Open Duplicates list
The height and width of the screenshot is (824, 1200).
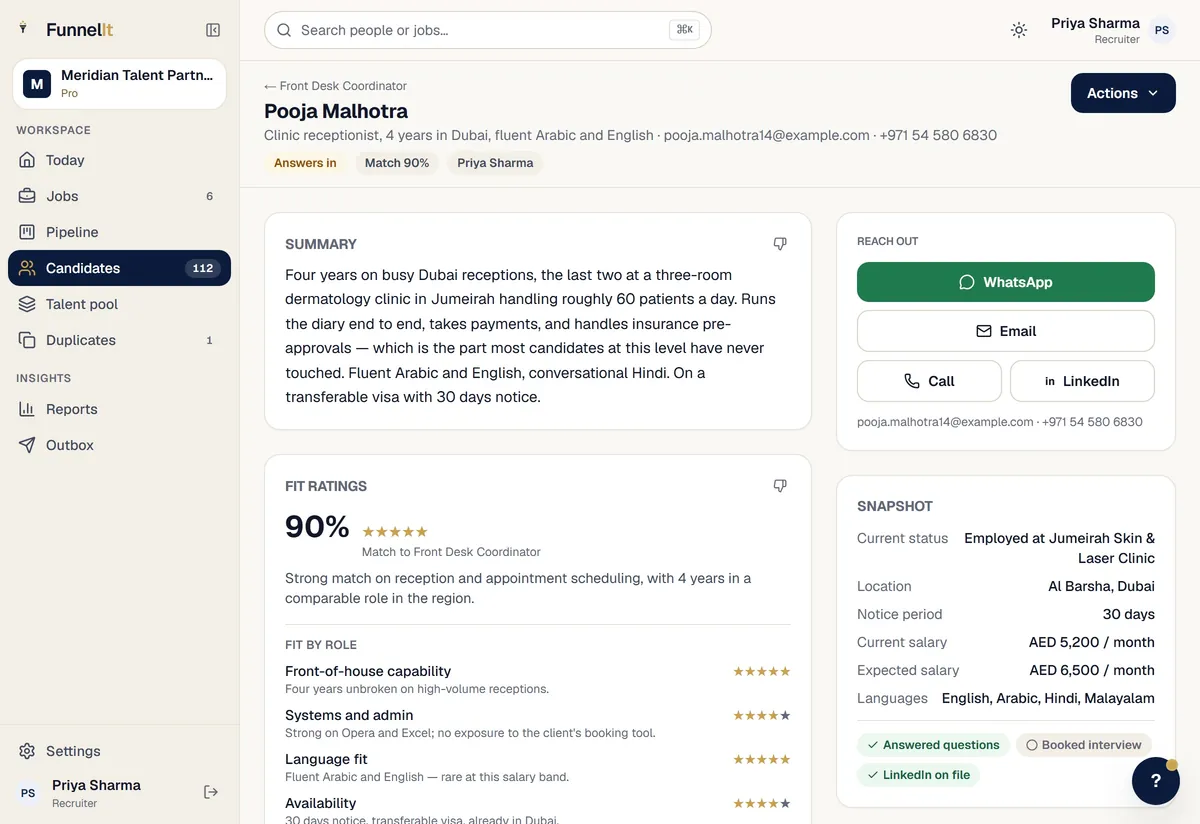coord(119,340)
